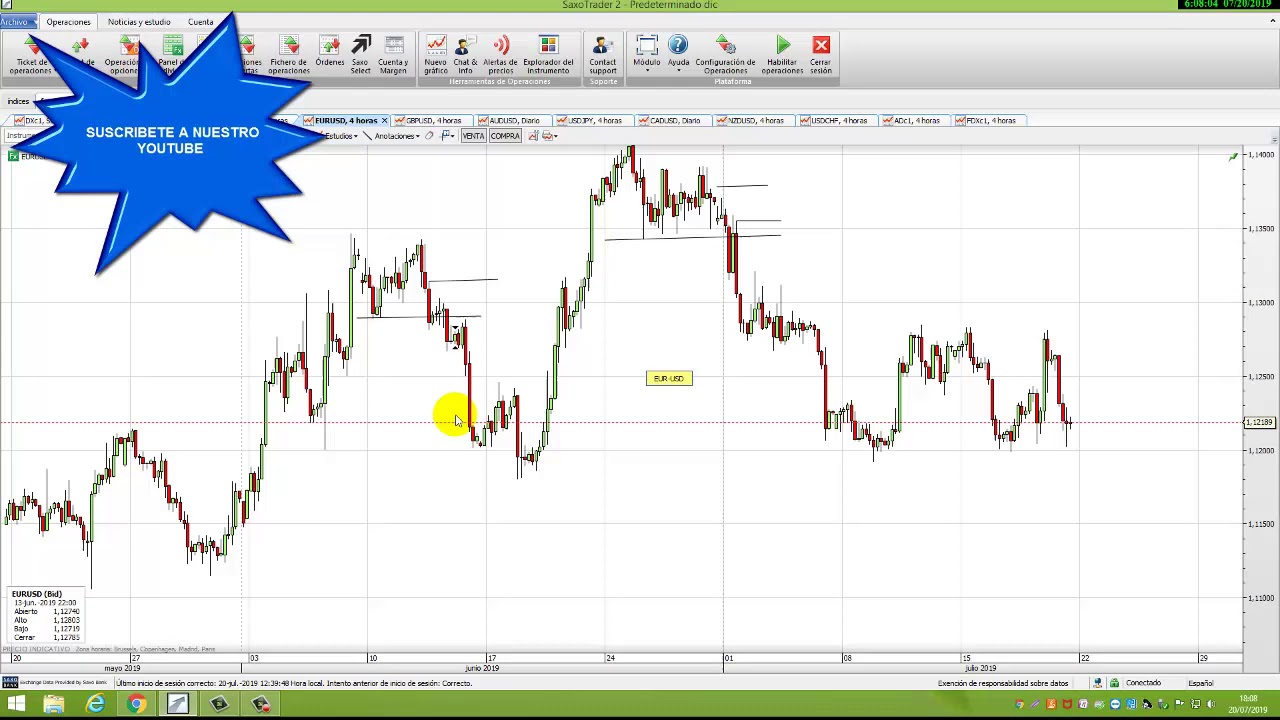Screen dimensions: 1280x720
Task: Launch Saxo Select
Action: click(361, 55)
